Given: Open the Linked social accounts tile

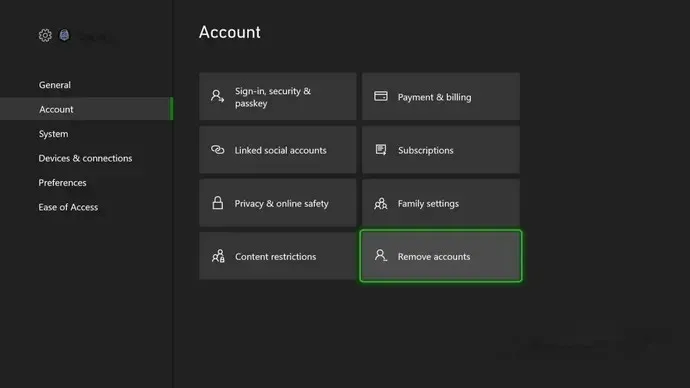Looking at the screenshot, I should 278,150.
